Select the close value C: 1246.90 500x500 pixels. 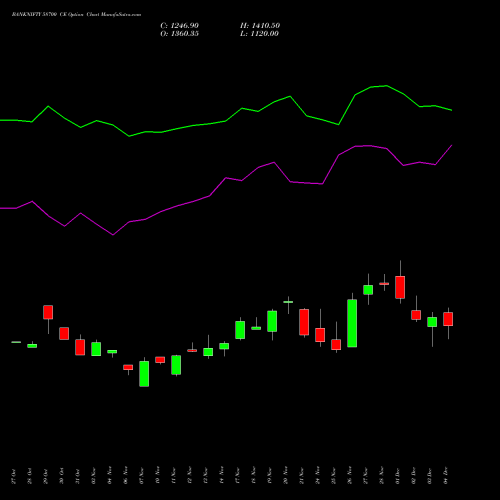click(x=180, y=26)
